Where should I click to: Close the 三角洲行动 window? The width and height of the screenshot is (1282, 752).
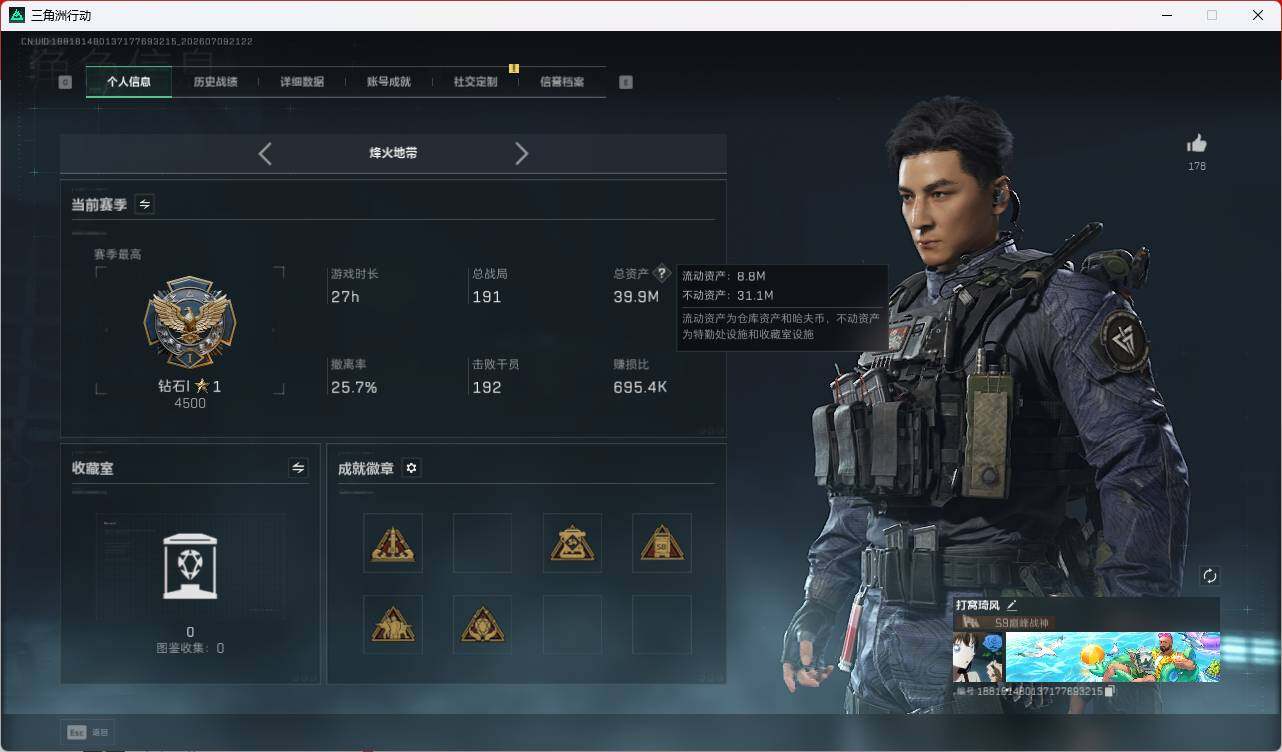pyautogui.click(x=1258, y=15)
